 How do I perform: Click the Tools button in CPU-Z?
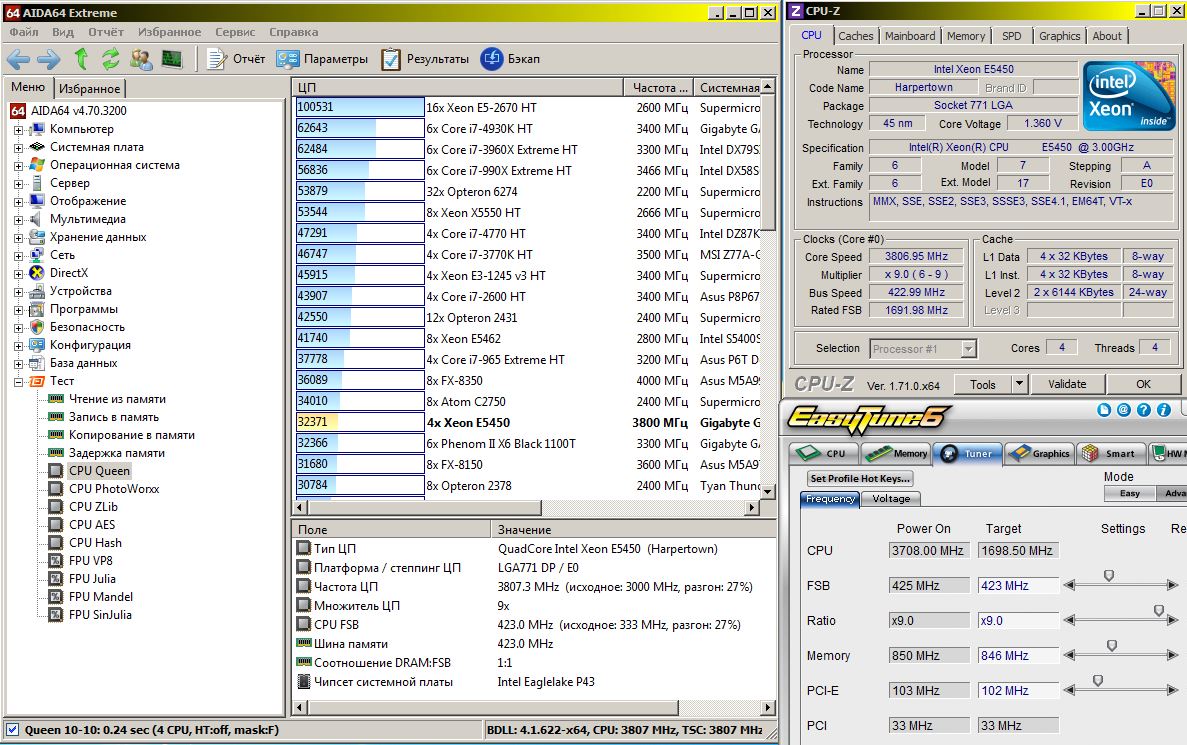pos(983,384)
